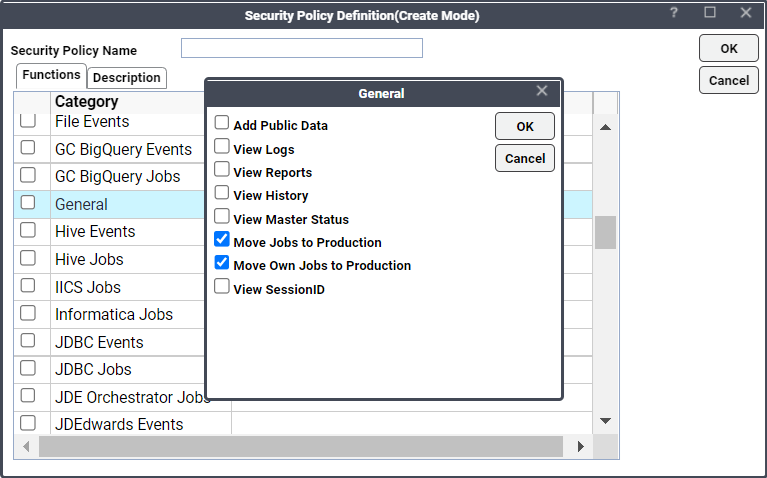The width and height of the screenshot is (767, 478).
Task: Maximize the Security Policy Definition window
Action: pyautogui.click(x=710, y=13)
